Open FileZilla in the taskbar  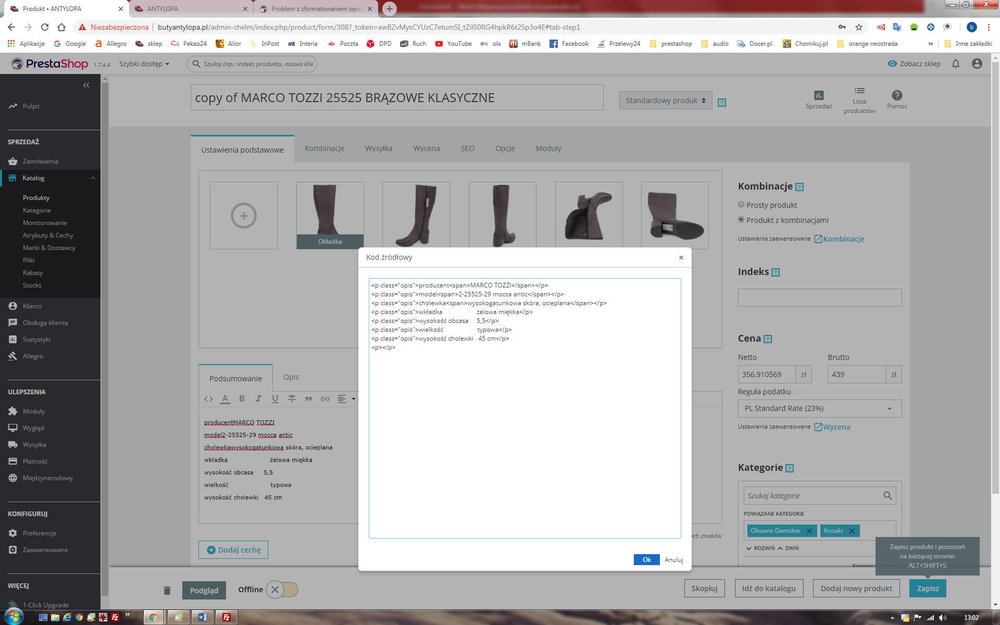226,617
